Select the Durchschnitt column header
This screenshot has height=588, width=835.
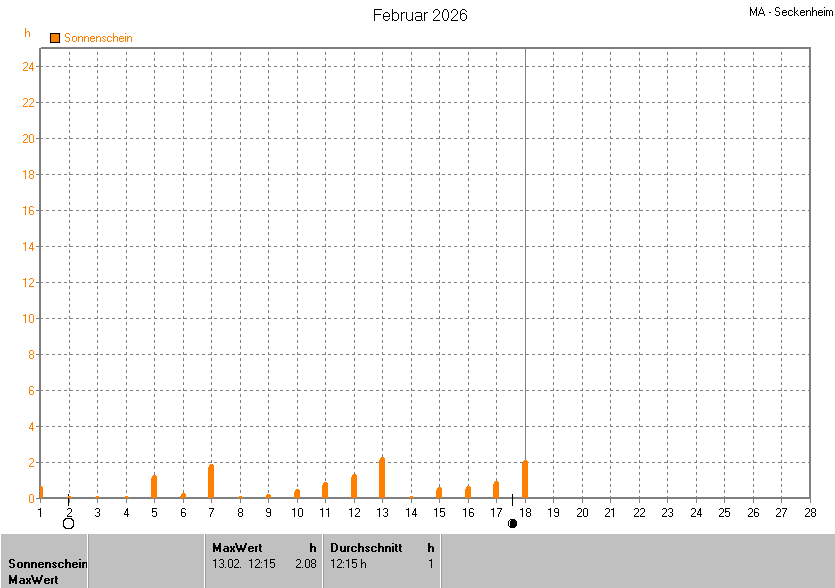tap(366, 547)
